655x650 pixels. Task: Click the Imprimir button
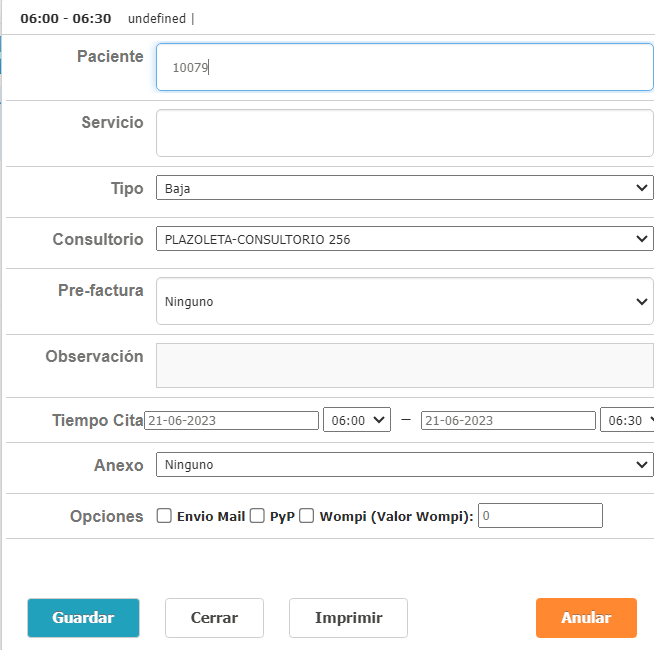348,618
